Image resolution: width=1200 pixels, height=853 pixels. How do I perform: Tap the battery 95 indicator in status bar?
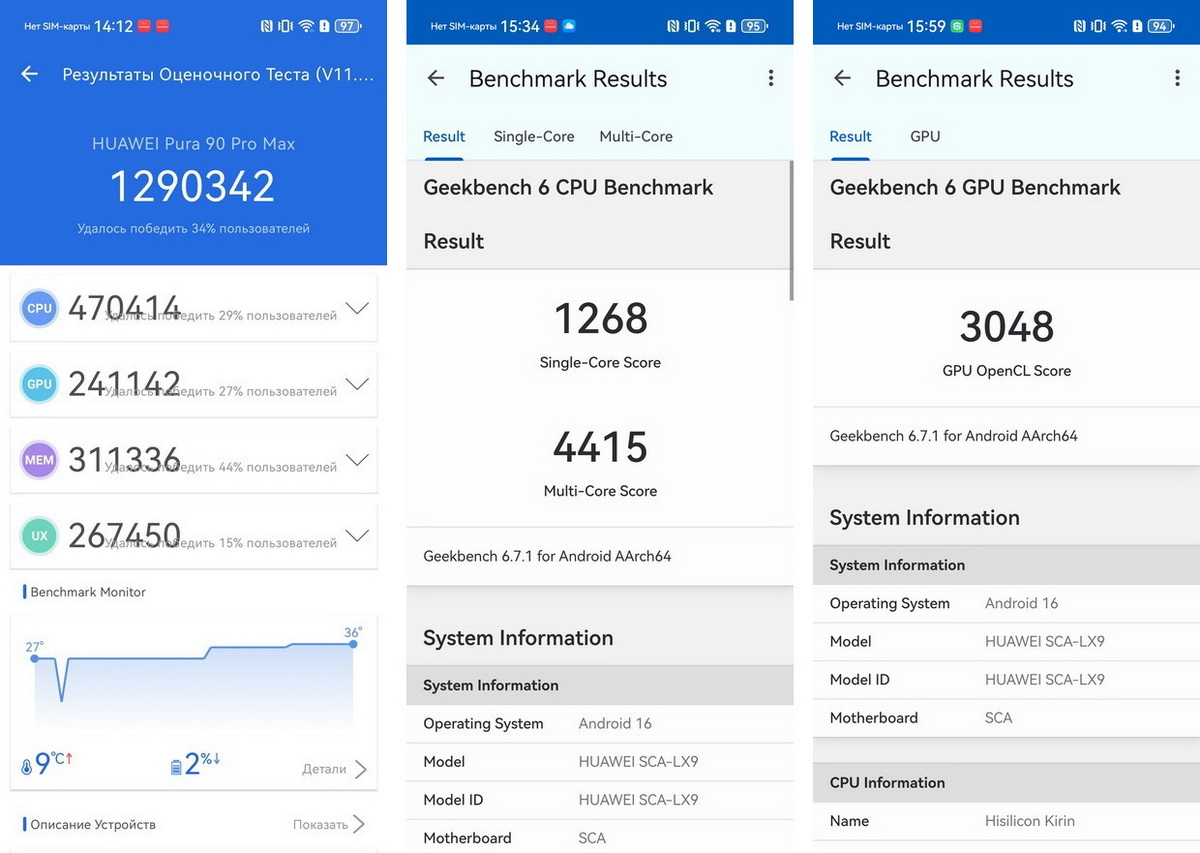click(754, 26)
